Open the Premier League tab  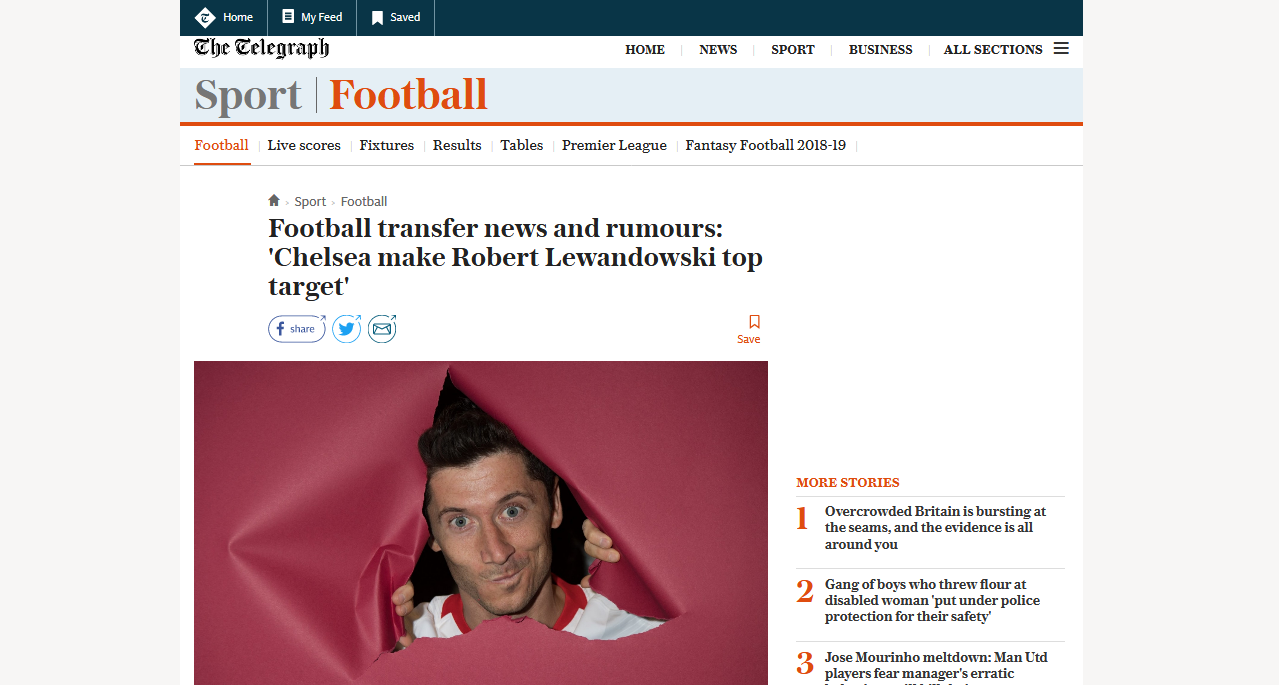click(614, 145)
